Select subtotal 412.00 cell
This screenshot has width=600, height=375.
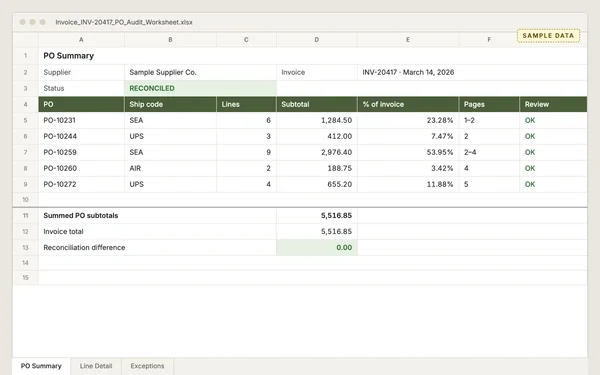pyautogui.click(x=317, y=137)
